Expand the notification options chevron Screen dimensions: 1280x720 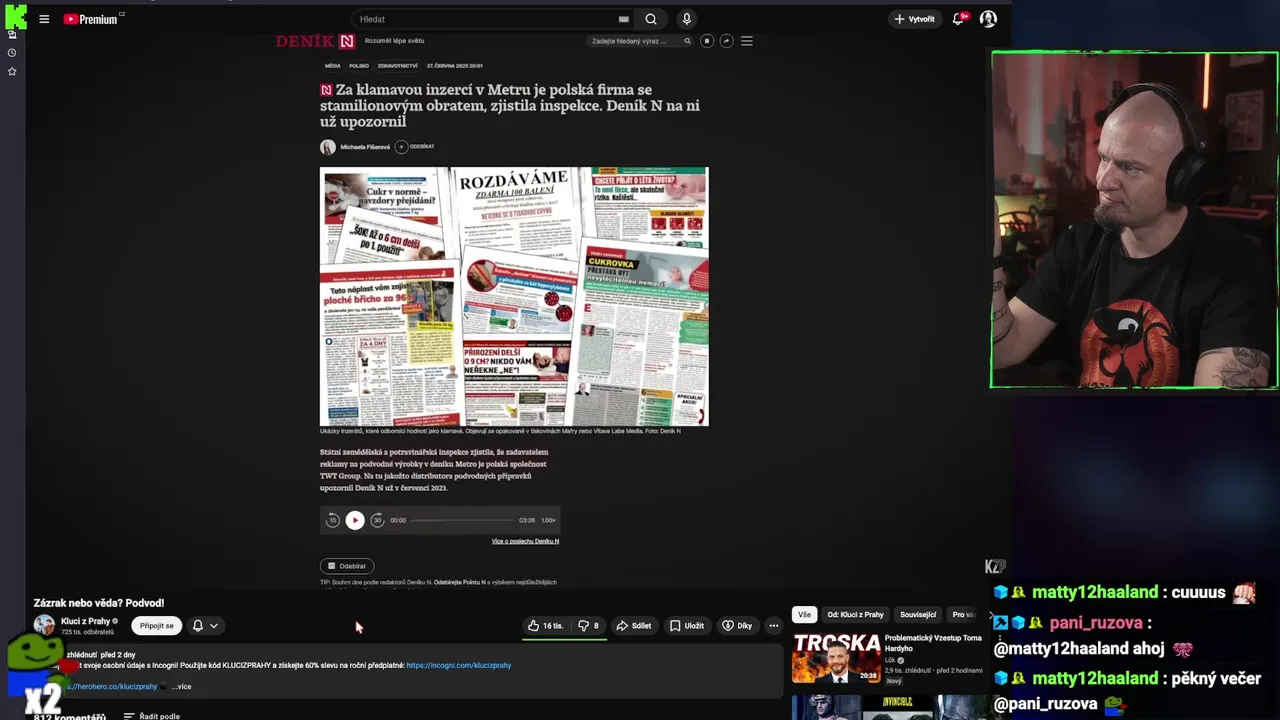[213, 626]
